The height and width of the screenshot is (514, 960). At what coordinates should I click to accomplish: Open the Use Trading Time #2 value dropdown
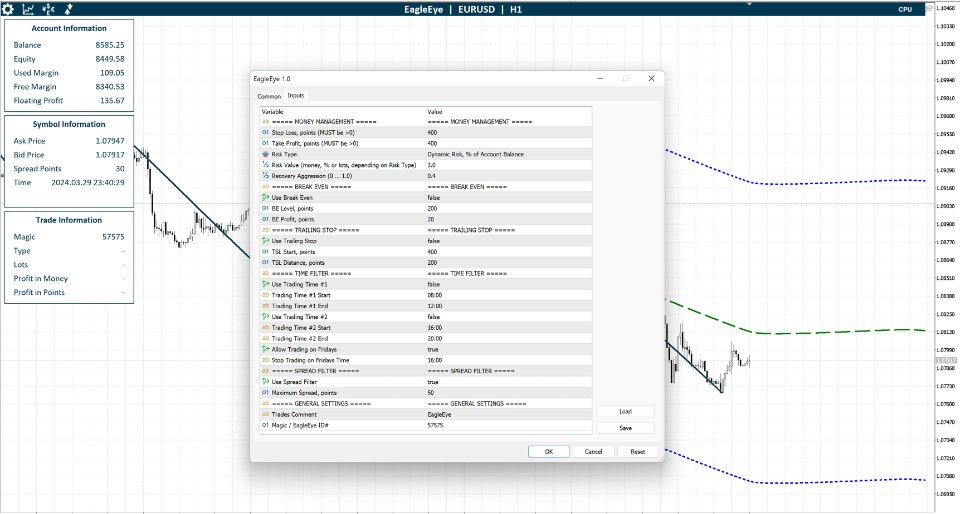(x=434, y=317)
